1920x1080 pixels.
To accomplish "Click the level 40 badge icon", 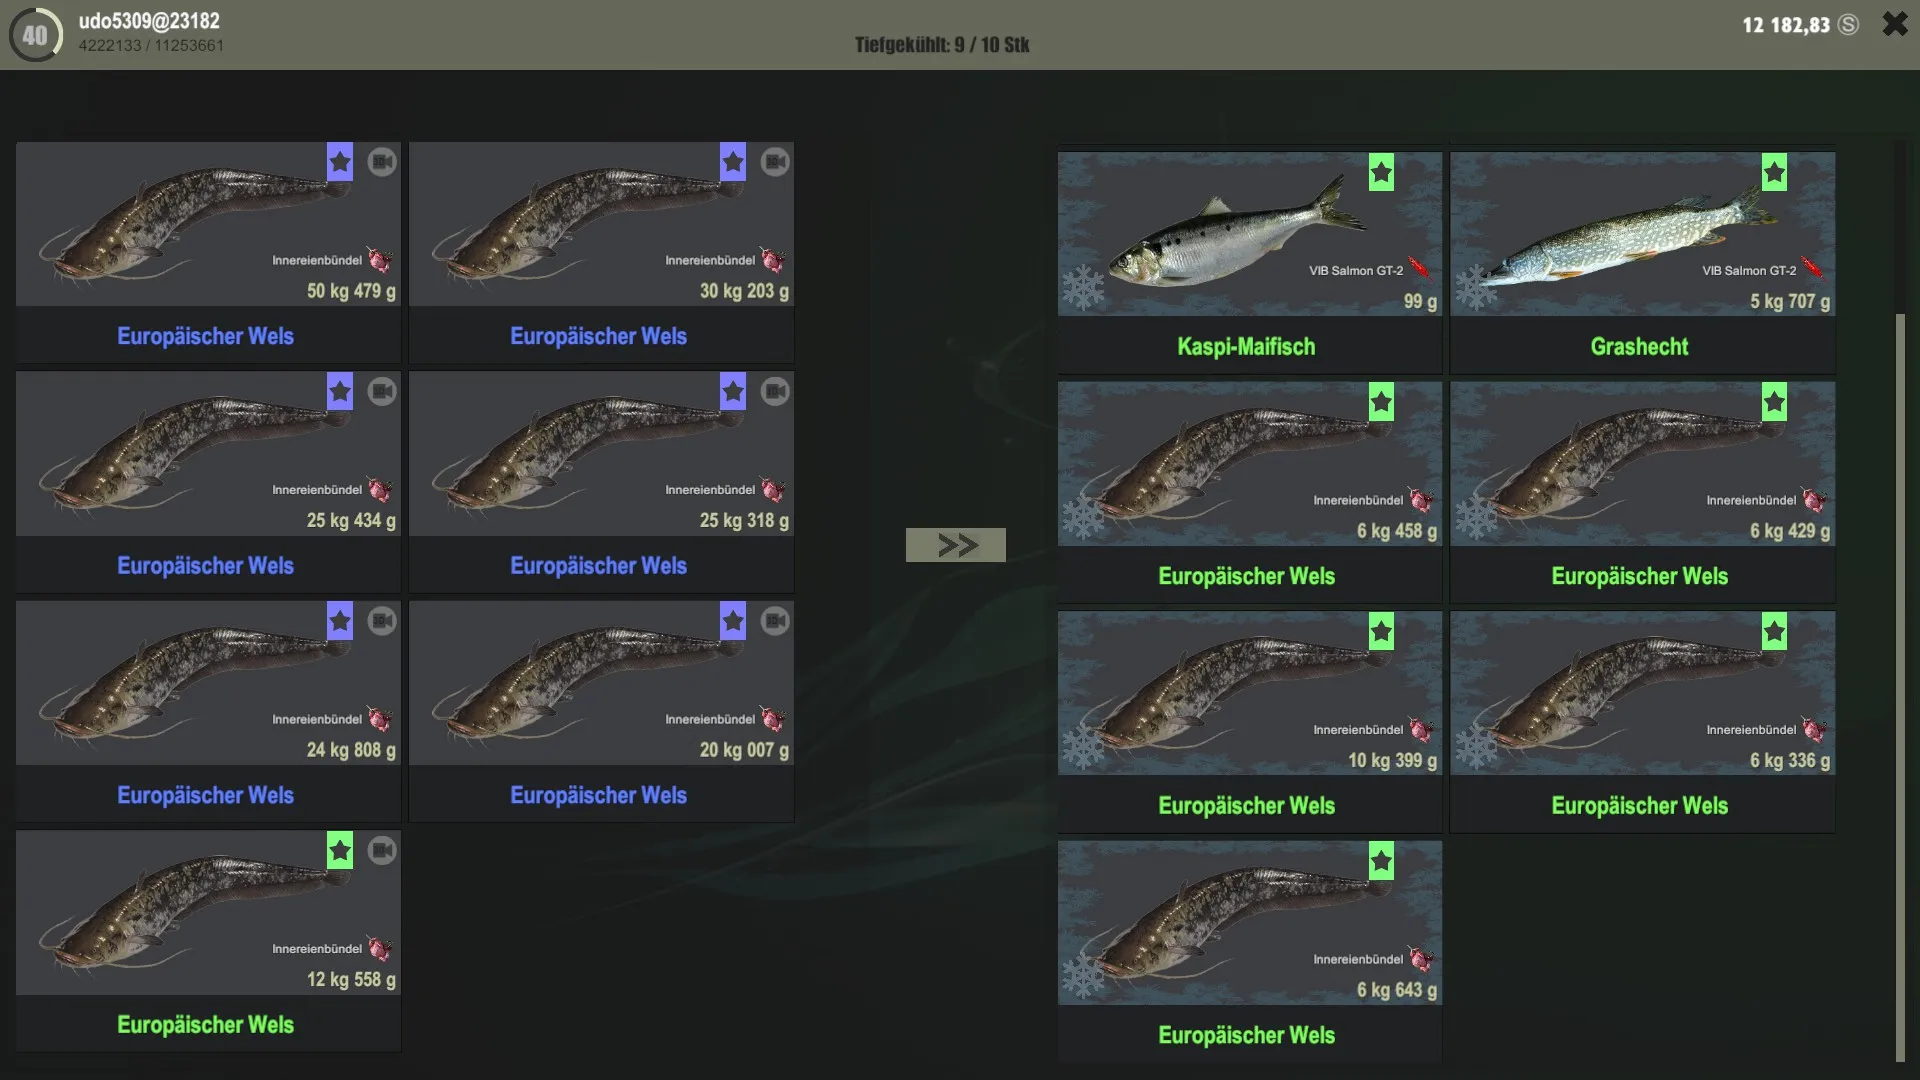I will [x=35, y=35].
